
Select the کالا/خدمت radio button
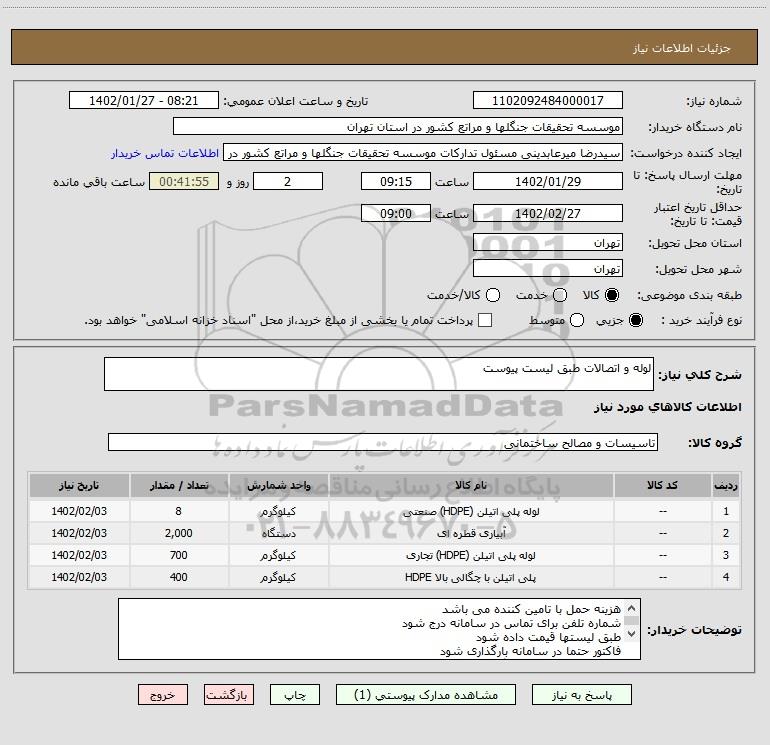click(493, 295)
